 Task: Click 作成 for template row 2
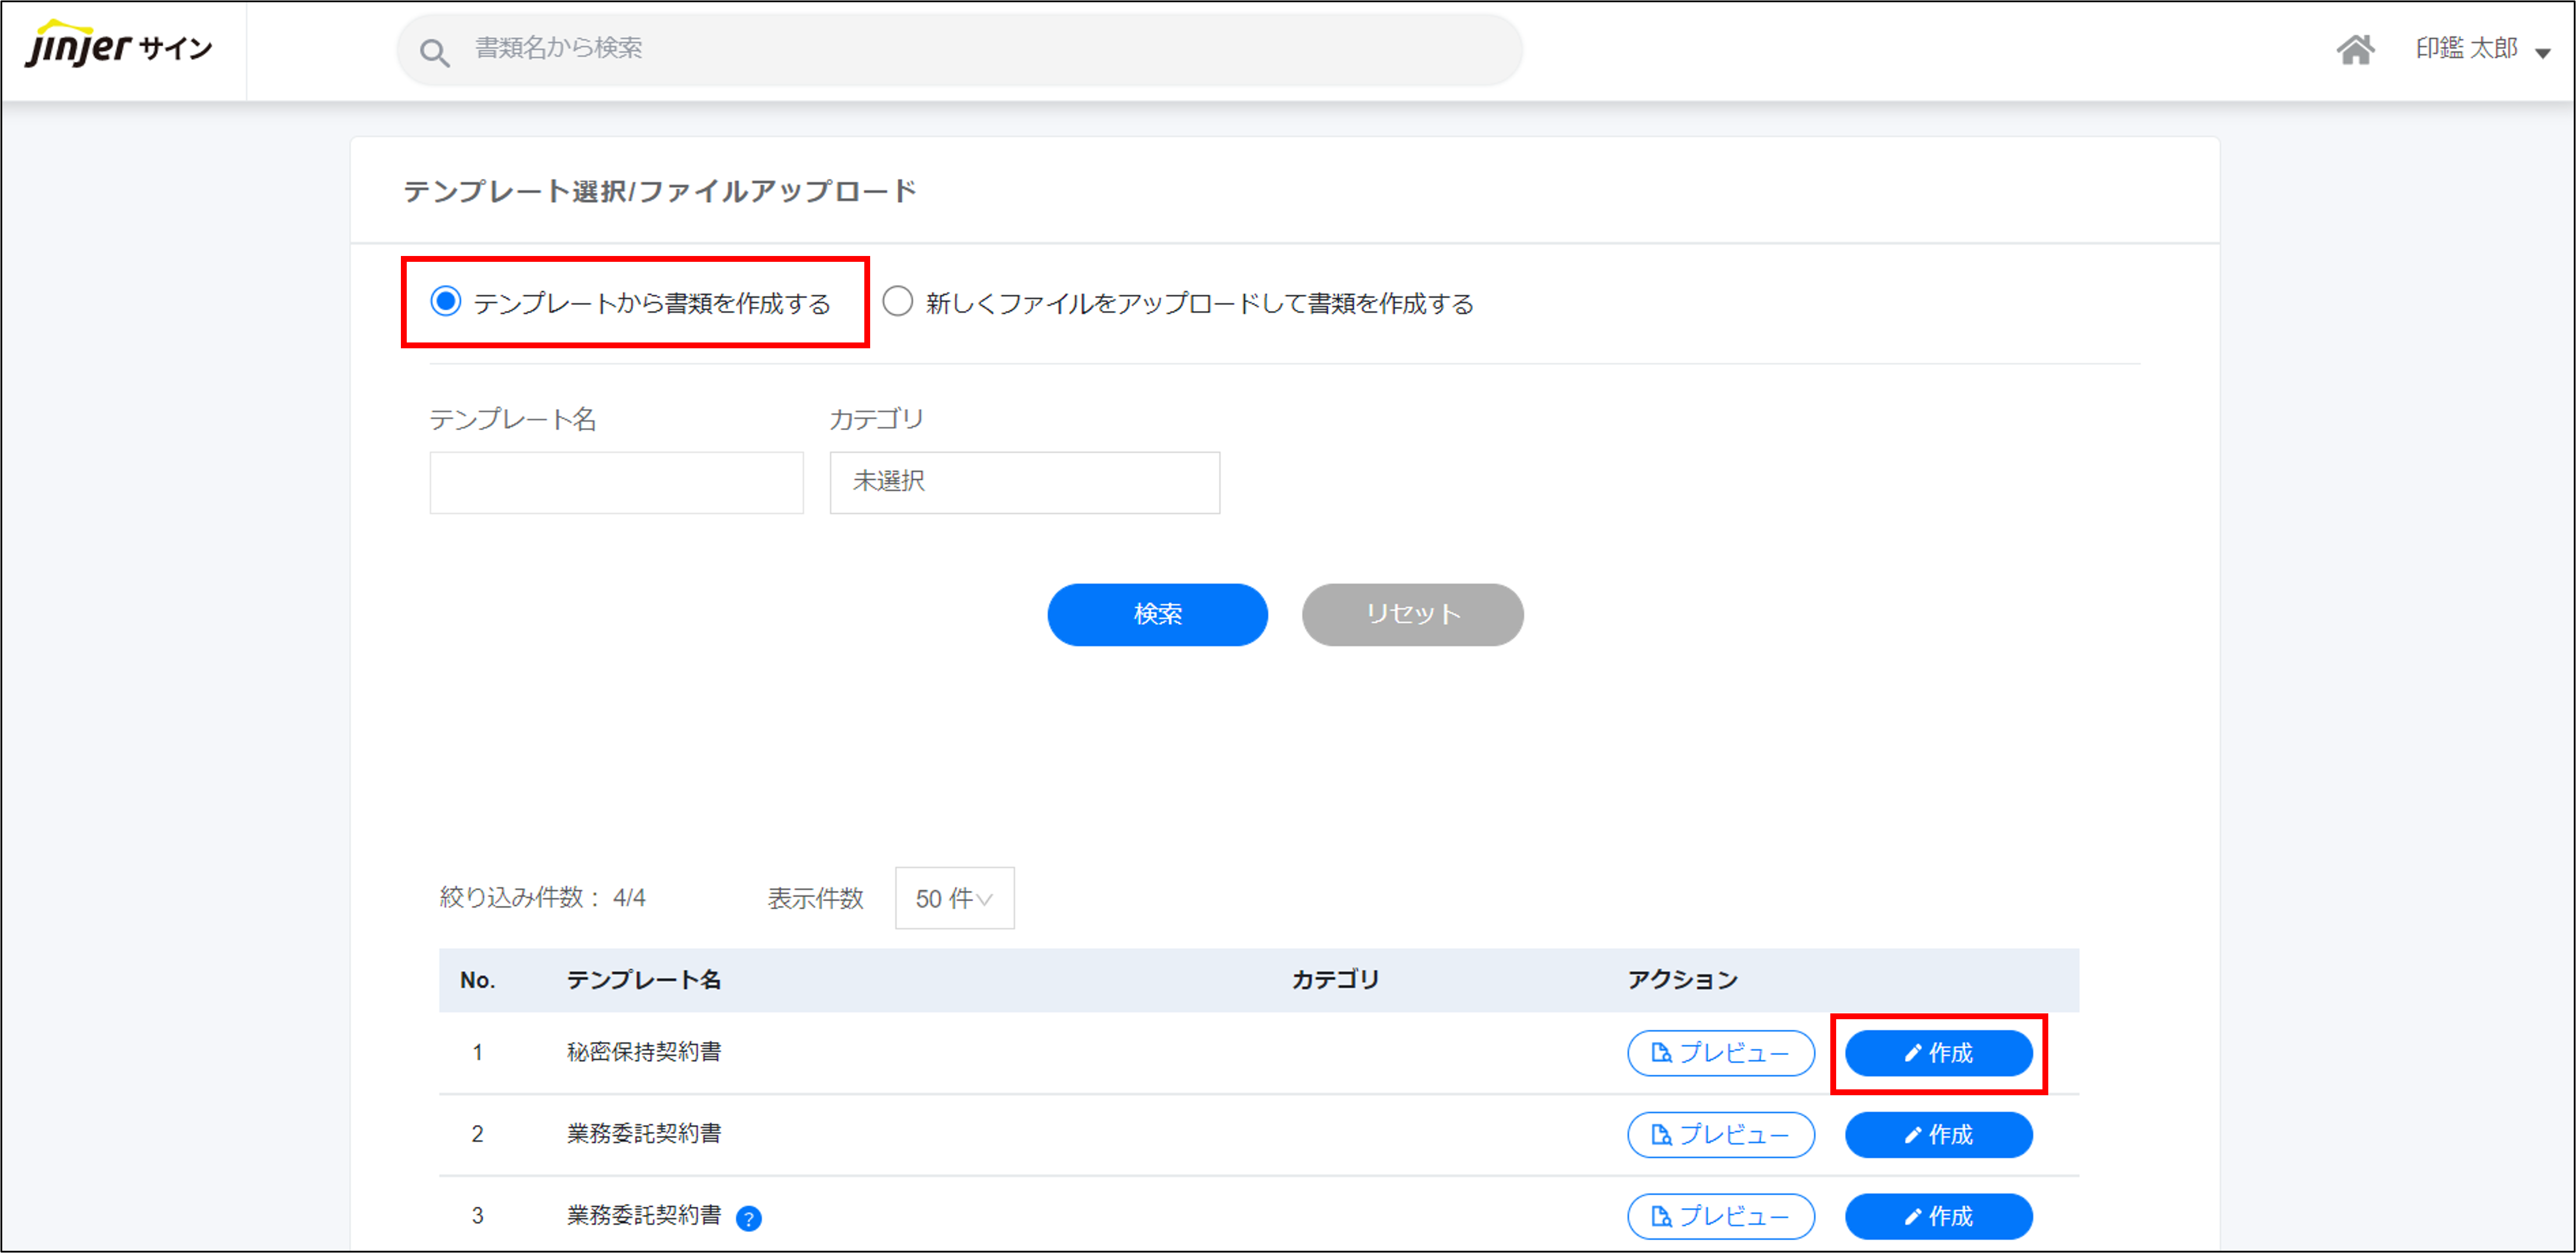click(x=1937, y=1134)
